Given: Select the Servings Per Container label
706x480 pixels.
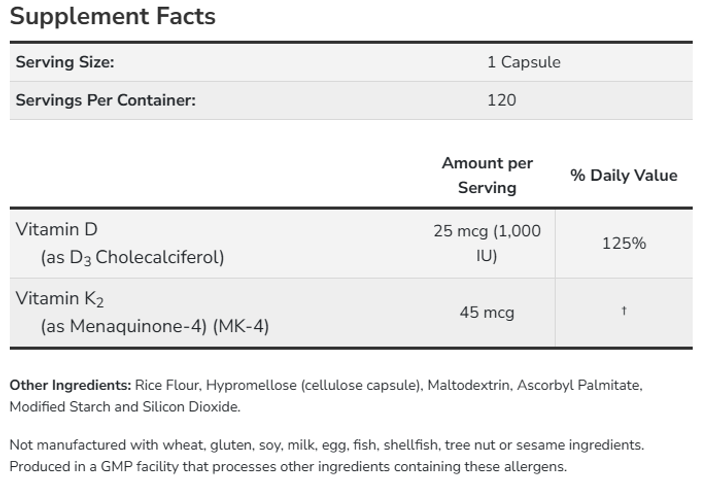Looking at the screenshot, I should (106, 100).
